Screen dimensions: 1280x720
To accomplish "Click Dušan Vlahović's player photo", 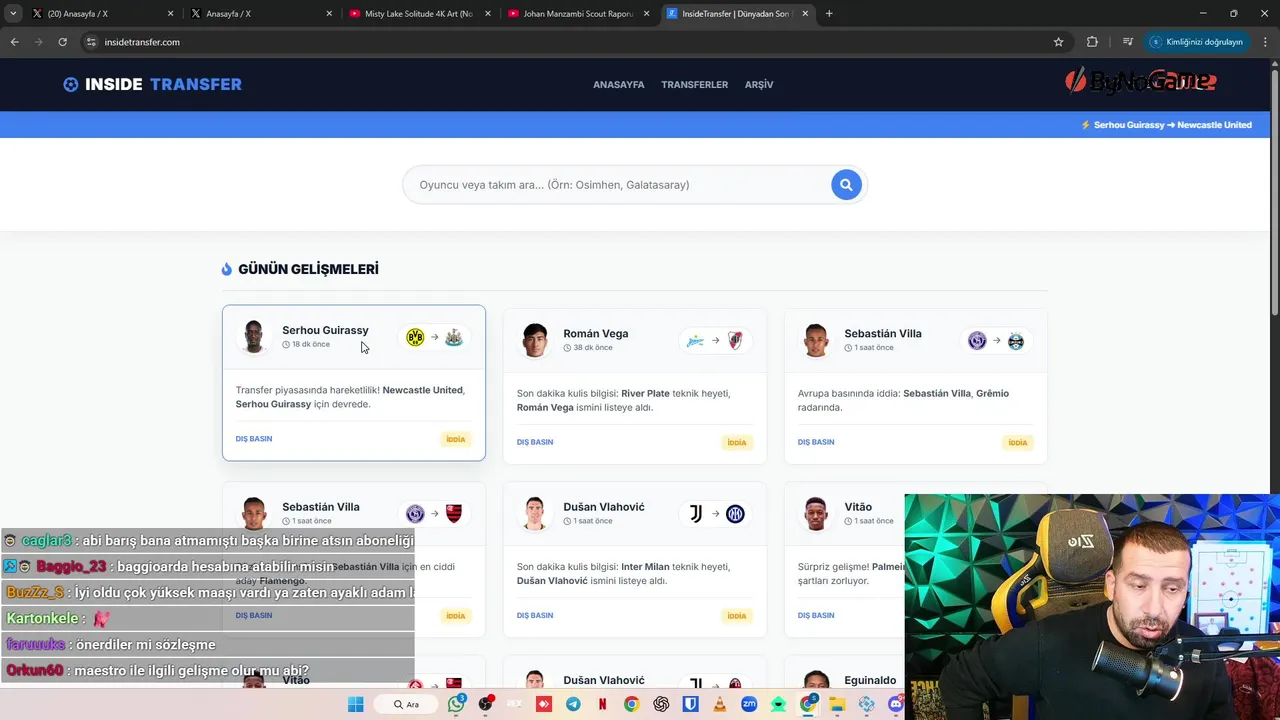I will click(x=534, y=513).
